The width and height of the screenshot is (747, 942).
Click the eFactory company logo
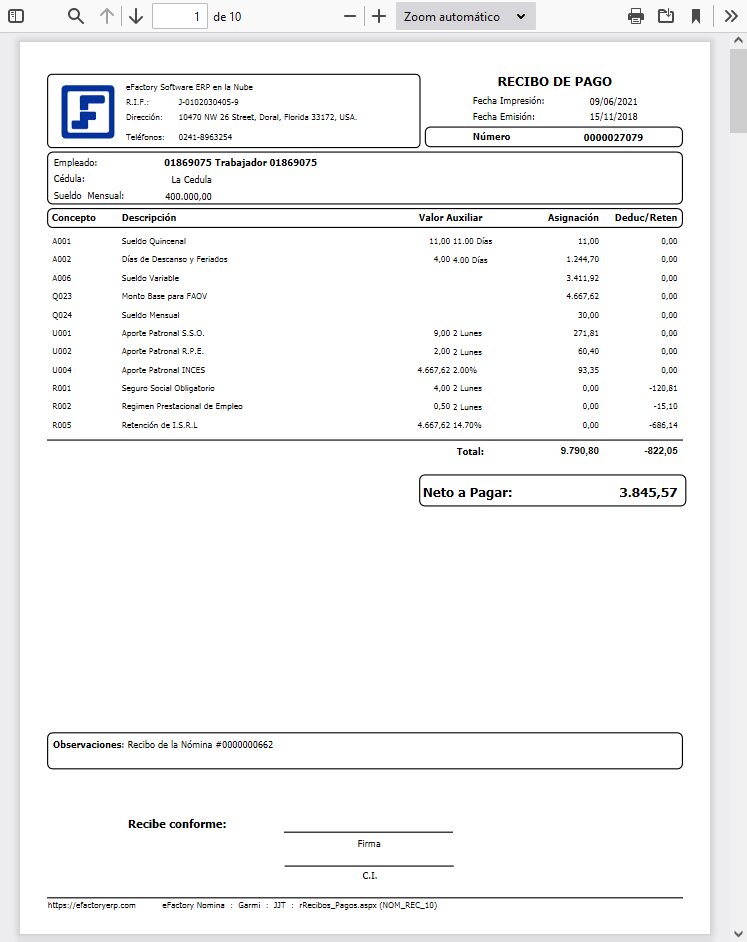tap(88, 112)
